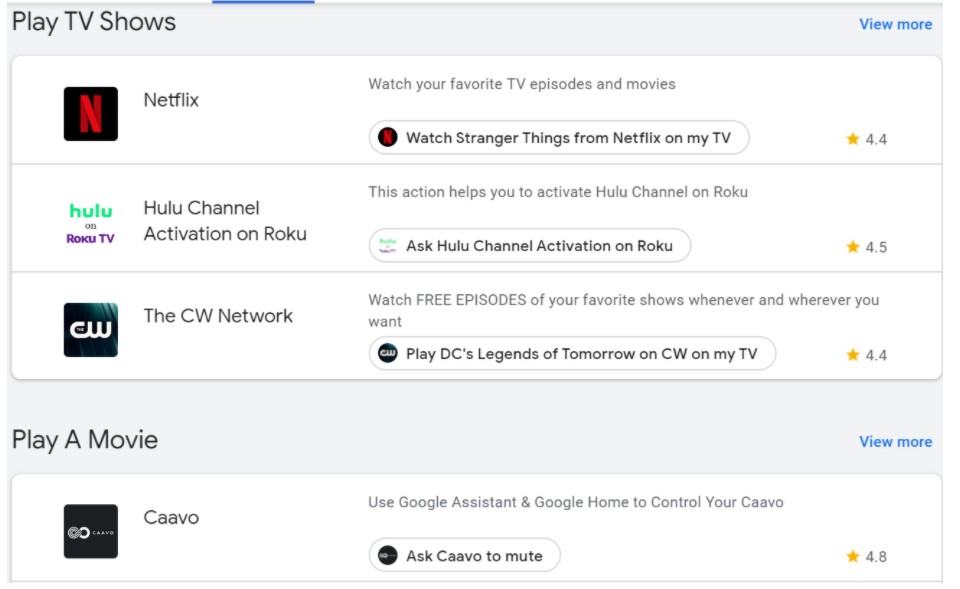Tap the 'Ask Caavo to mute' chip
960x589 pixels.
(x=464, y=556)
